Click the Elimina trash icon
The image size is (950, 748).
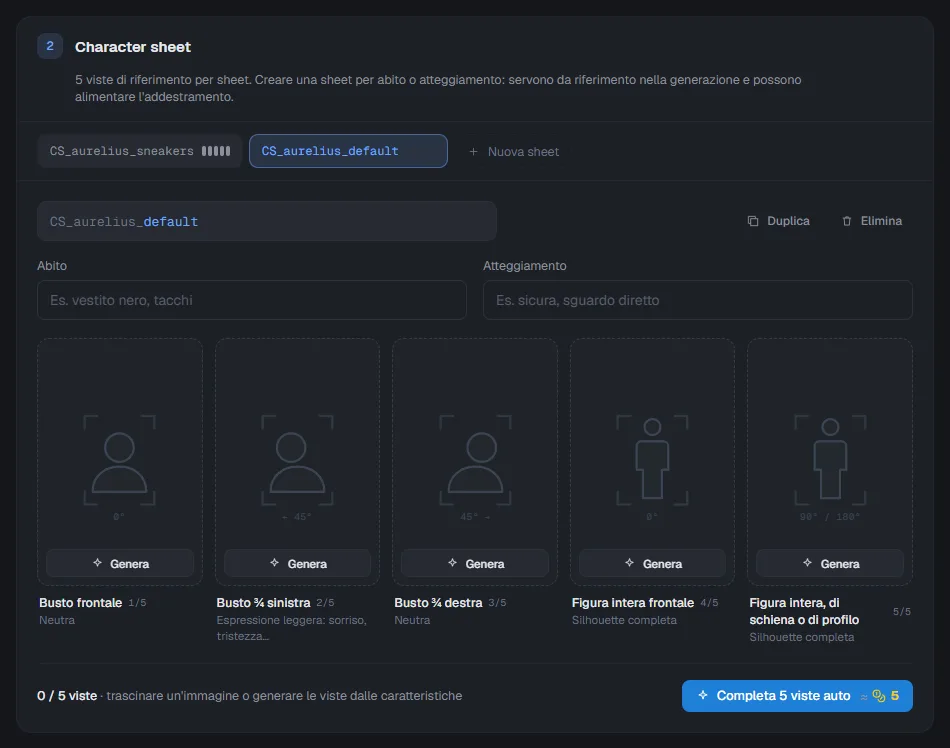click(x=847, y=221)
